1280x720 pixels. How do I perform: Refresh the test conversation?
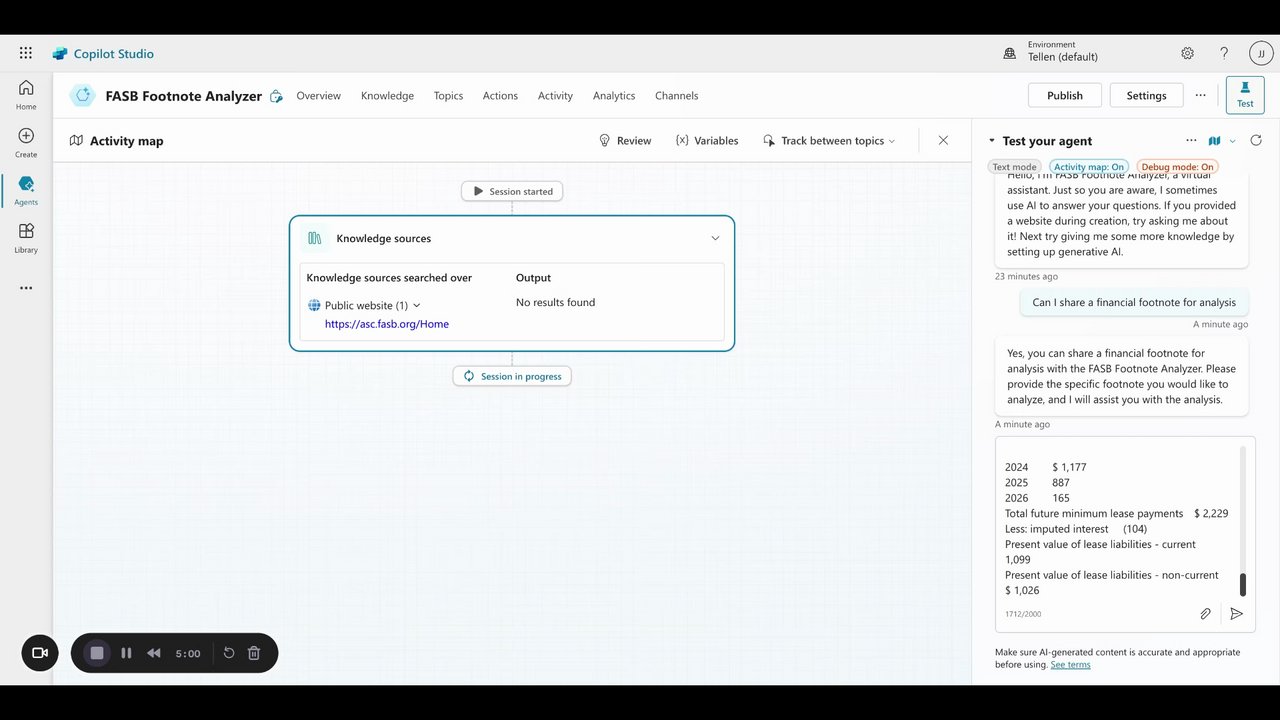[x=1256, y=141]
